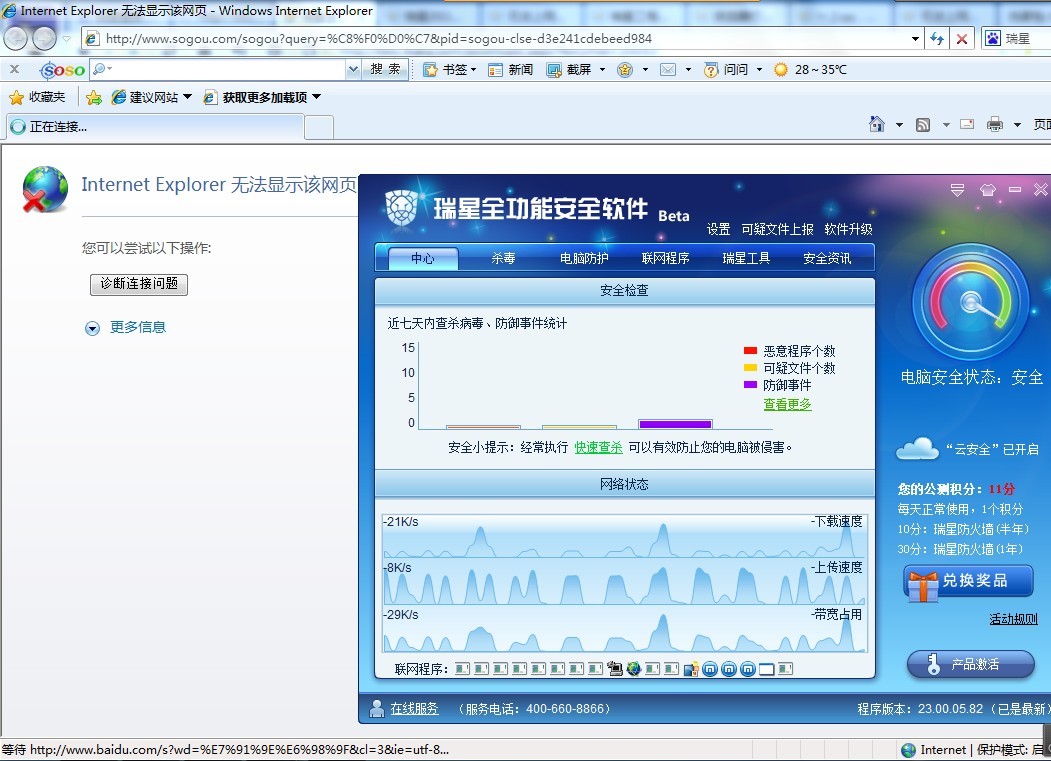This screenshot has height=761, width=1051.
Task: Go back with the IE Back arrow
Action: (15, 38)
